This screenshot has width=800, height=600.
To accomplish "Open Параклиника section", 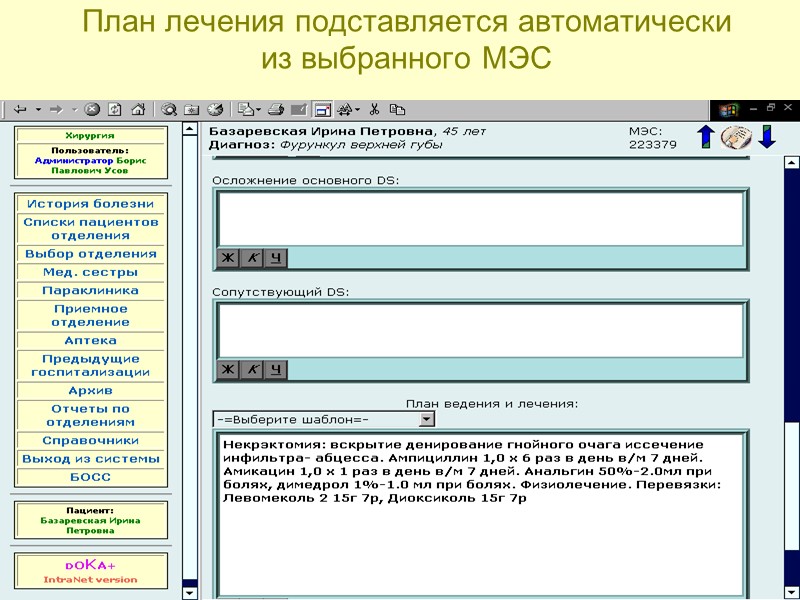I will tap(90, 290).
